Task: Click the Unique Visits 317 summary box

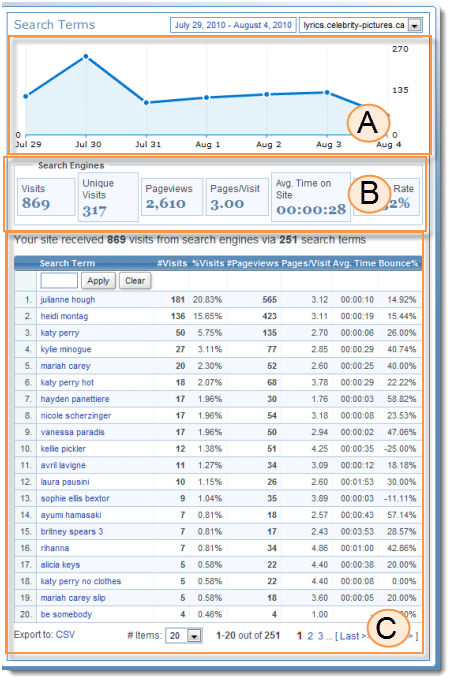Action: pos(108,197)
